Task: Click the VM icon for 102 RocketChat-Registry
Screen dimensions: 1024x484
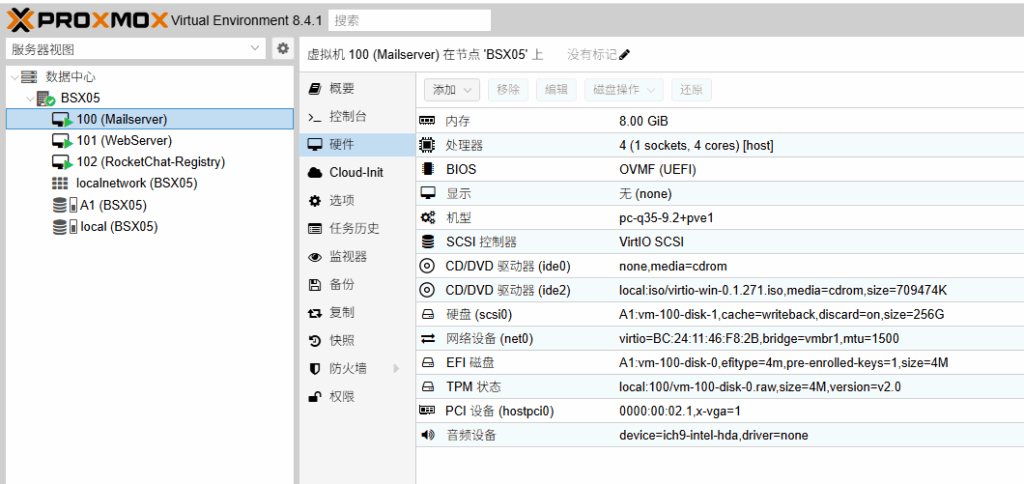Action: (61, 162)
